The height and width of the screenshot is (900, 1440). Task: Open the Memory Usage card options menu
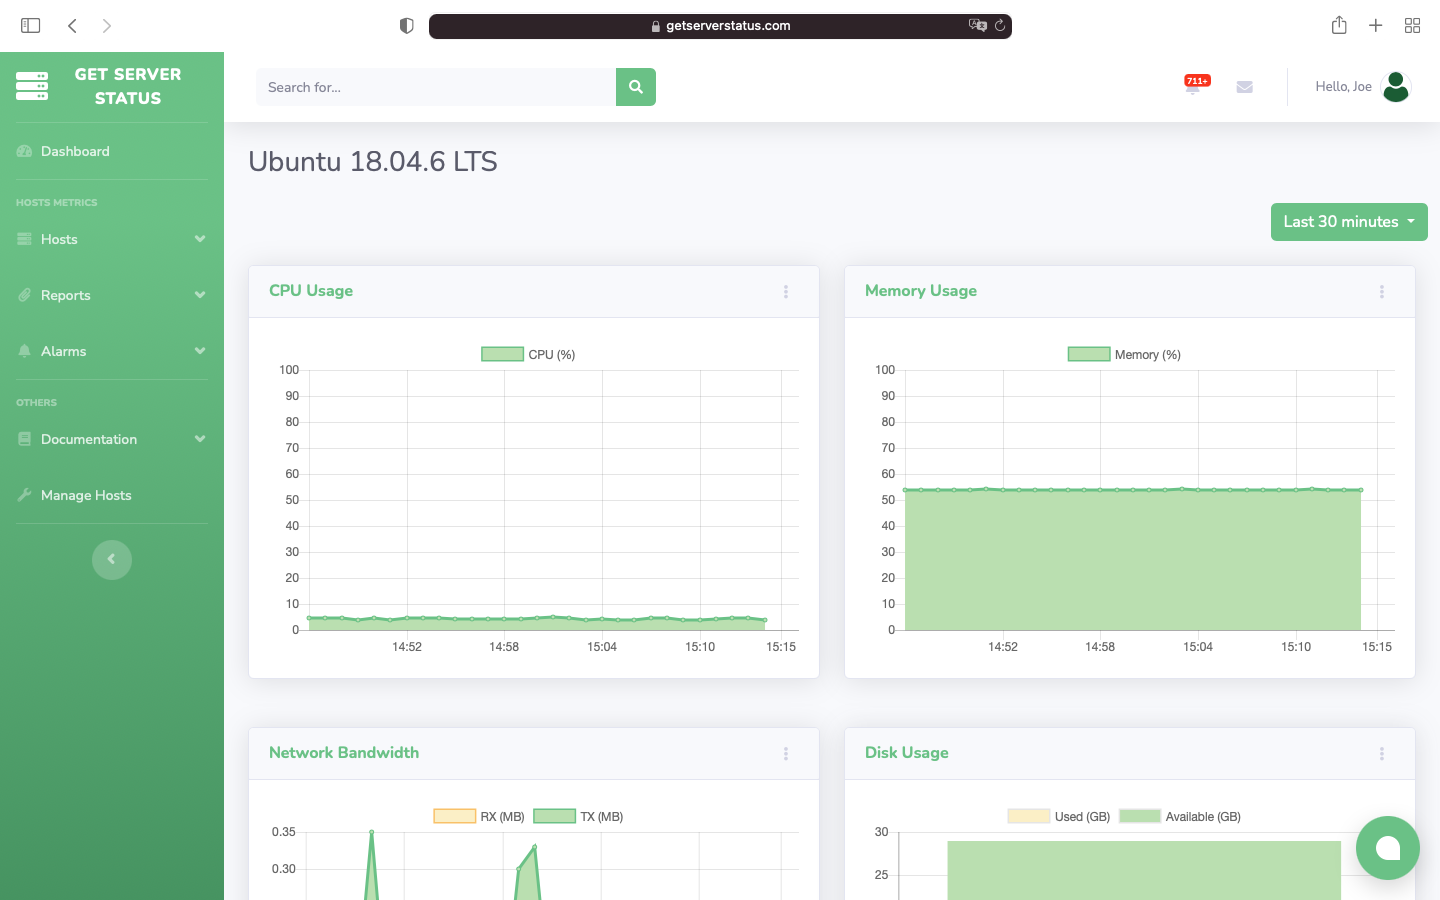coord(1382,292)
